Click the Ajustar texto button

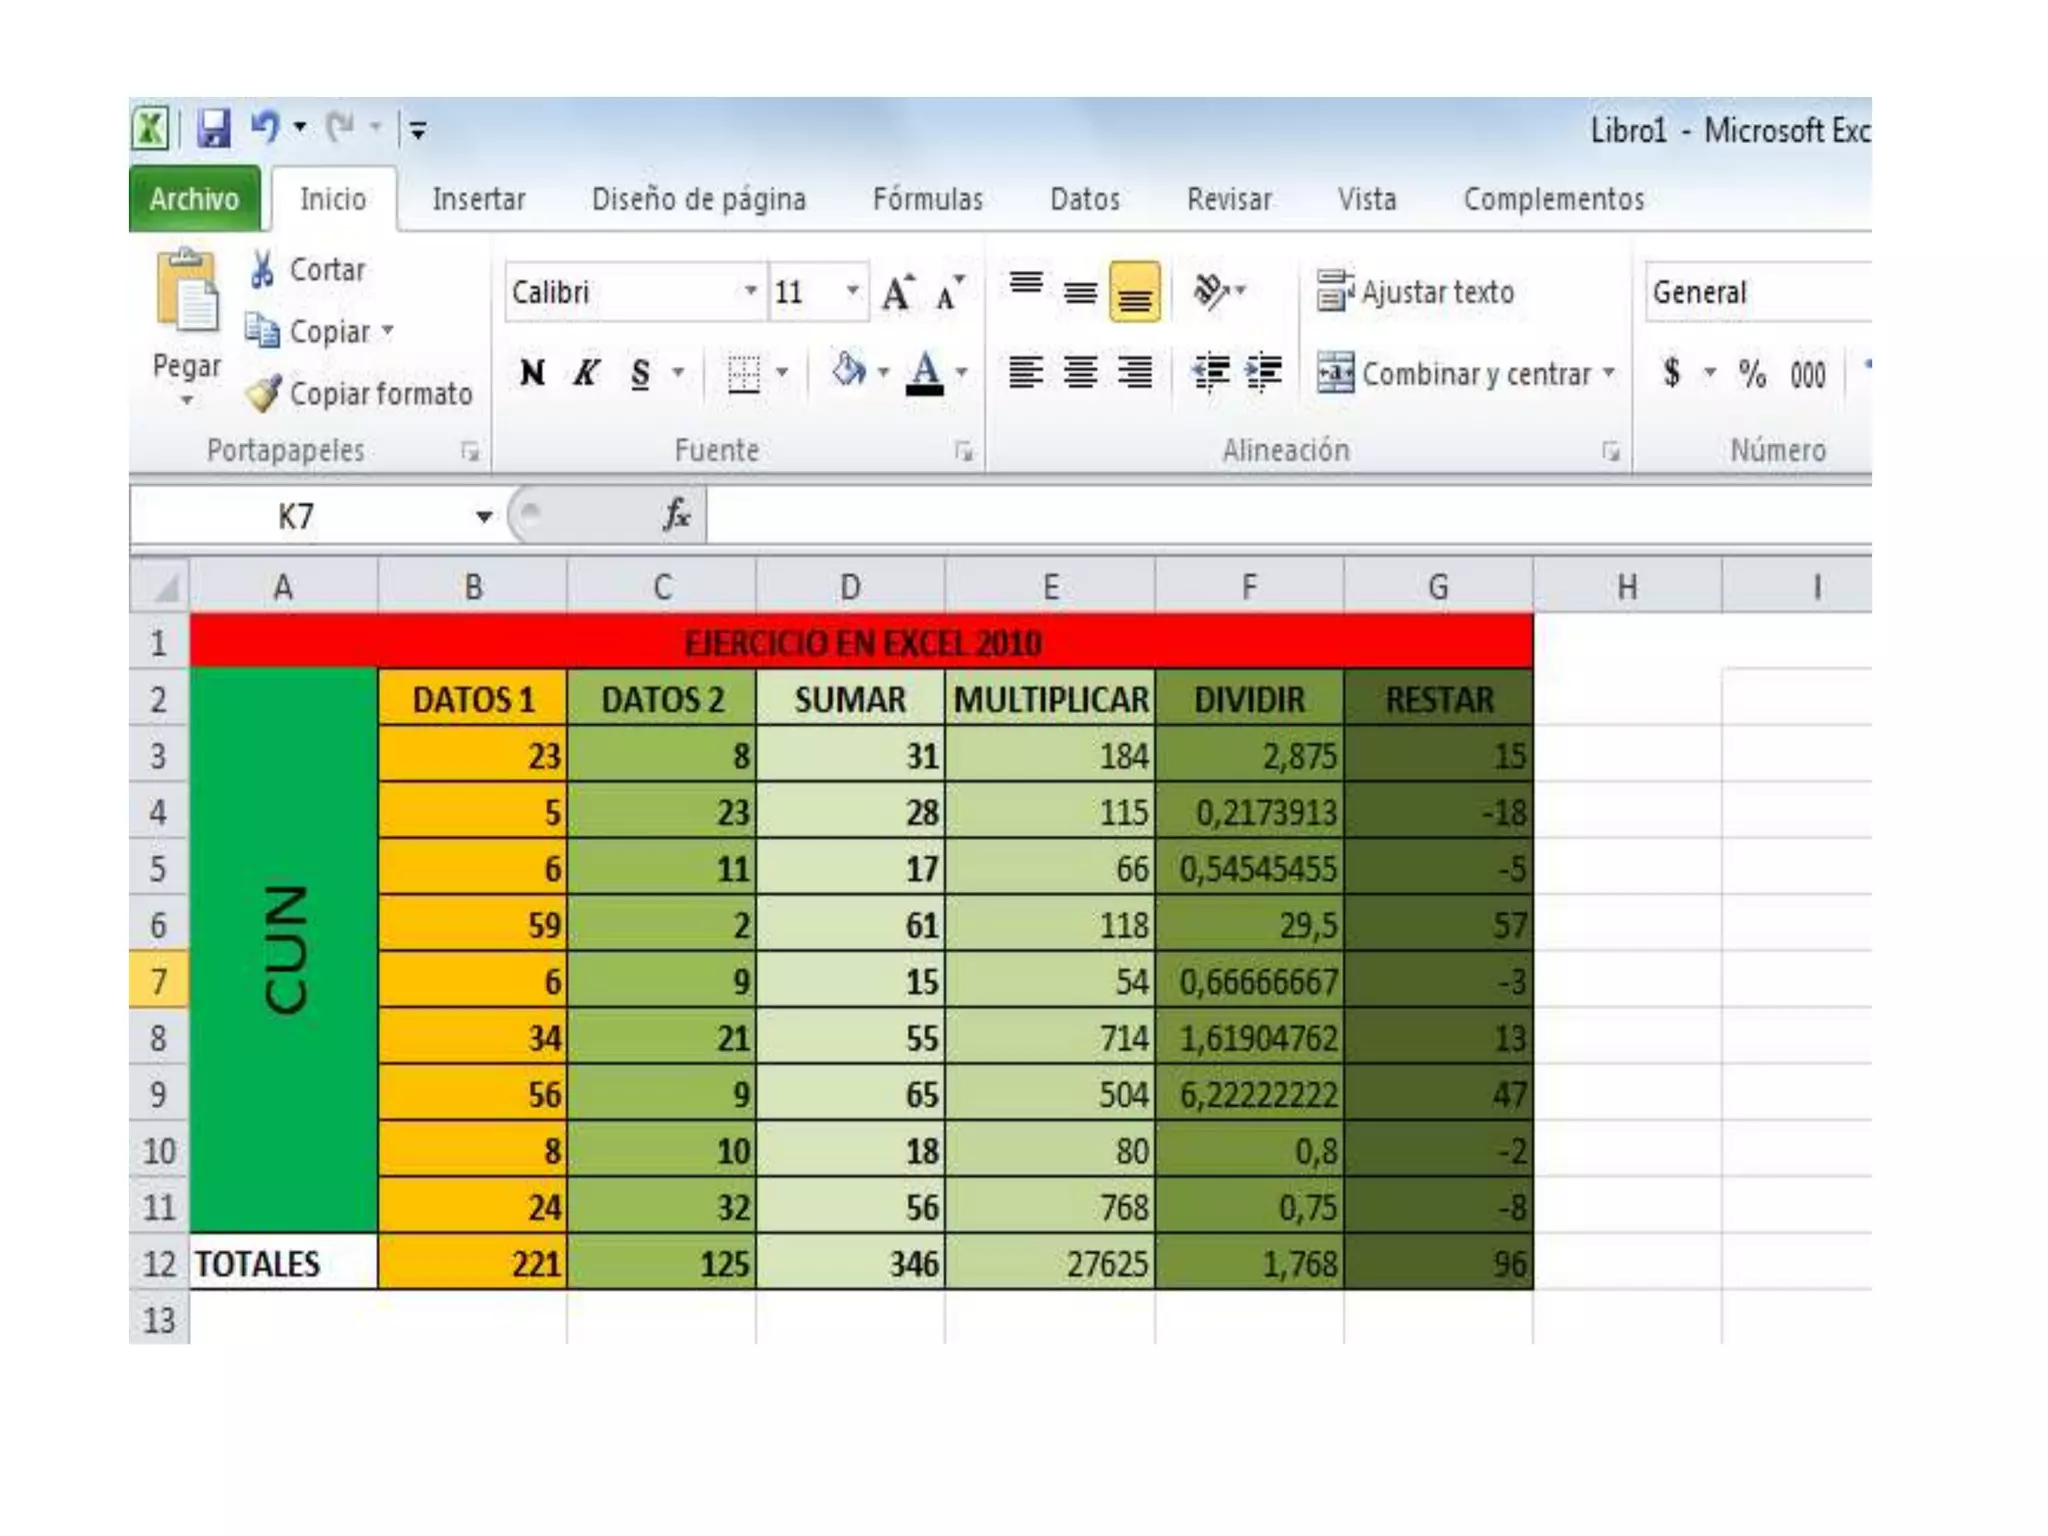point(1416,292)
